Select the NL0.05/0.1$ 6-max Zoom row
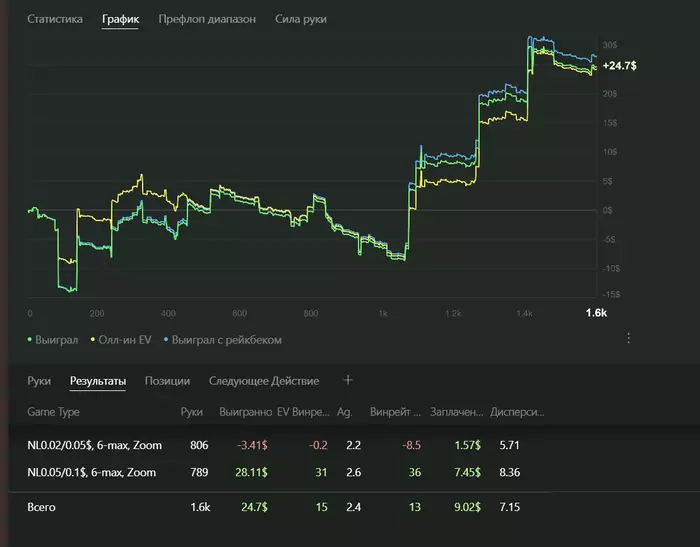 click(x=286, y=472)
